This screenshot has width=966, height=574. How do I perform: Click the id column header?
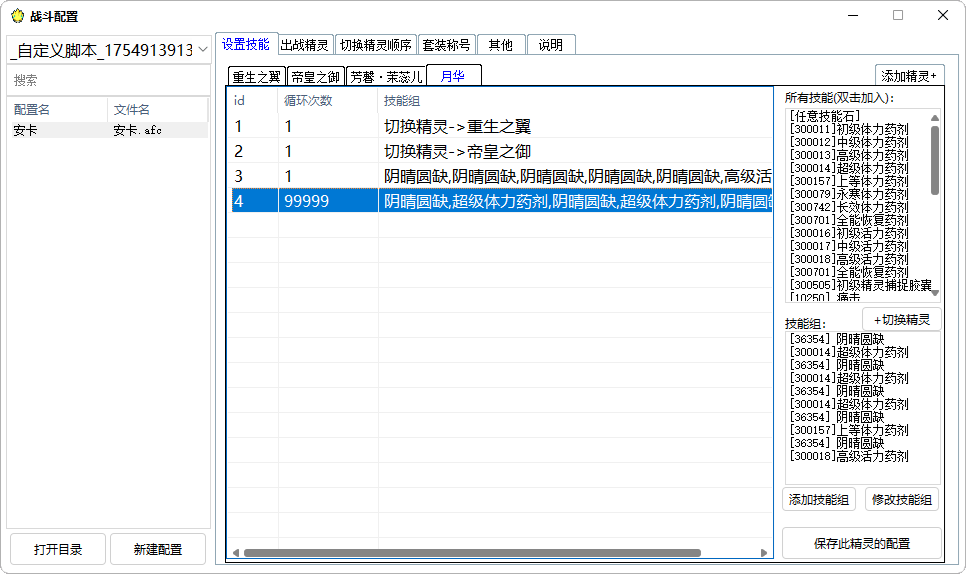[253, 100]
